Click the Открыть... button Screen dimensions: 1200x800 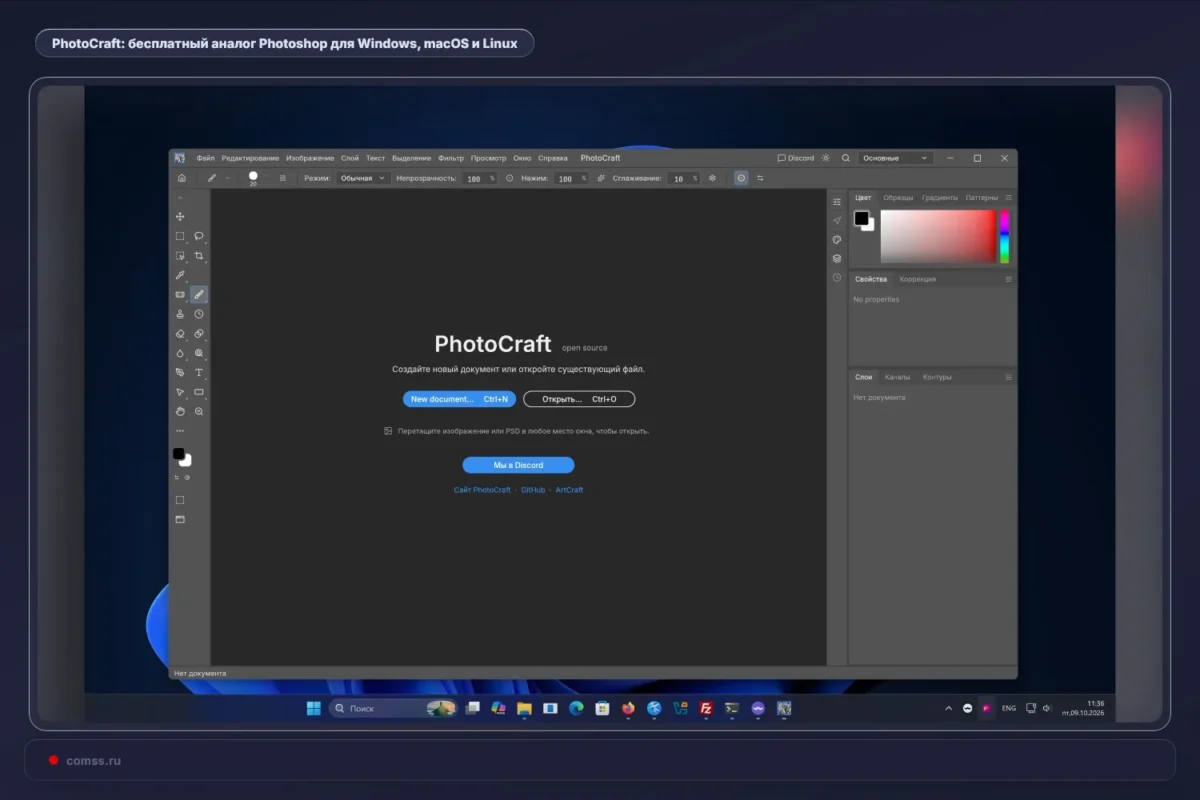coord(579,399)
